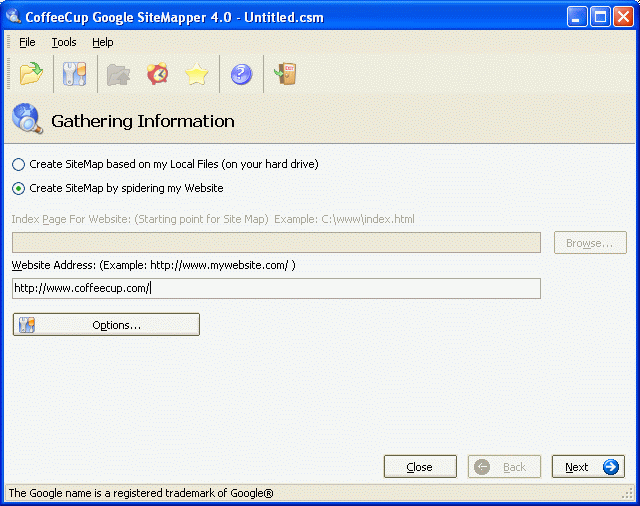Open project via the folder toolbar icon

tap(31, 74)
